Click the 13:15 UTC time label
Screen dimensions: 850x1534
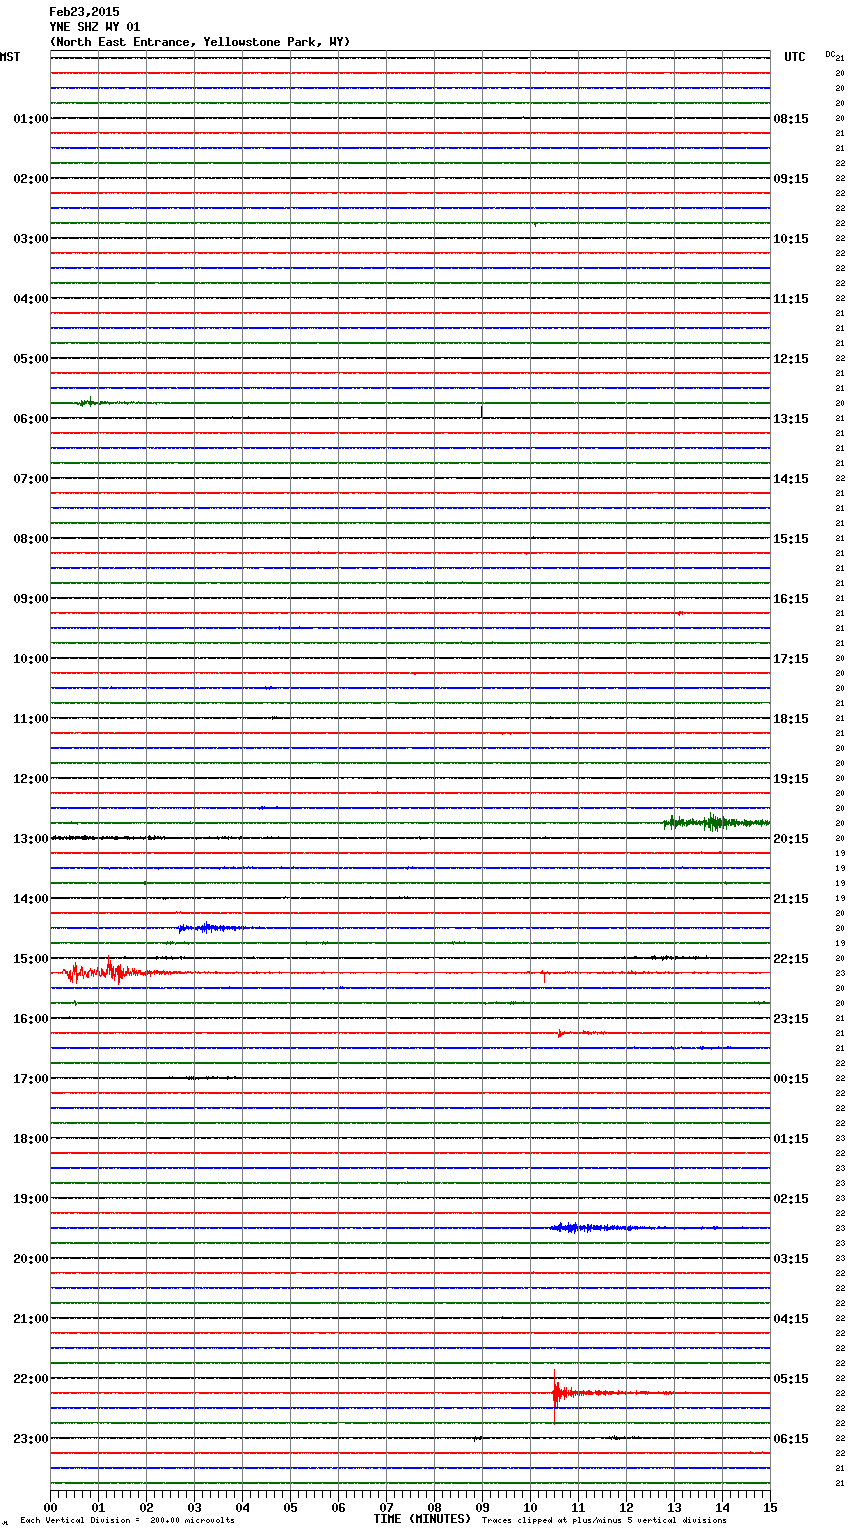point(791,419)
